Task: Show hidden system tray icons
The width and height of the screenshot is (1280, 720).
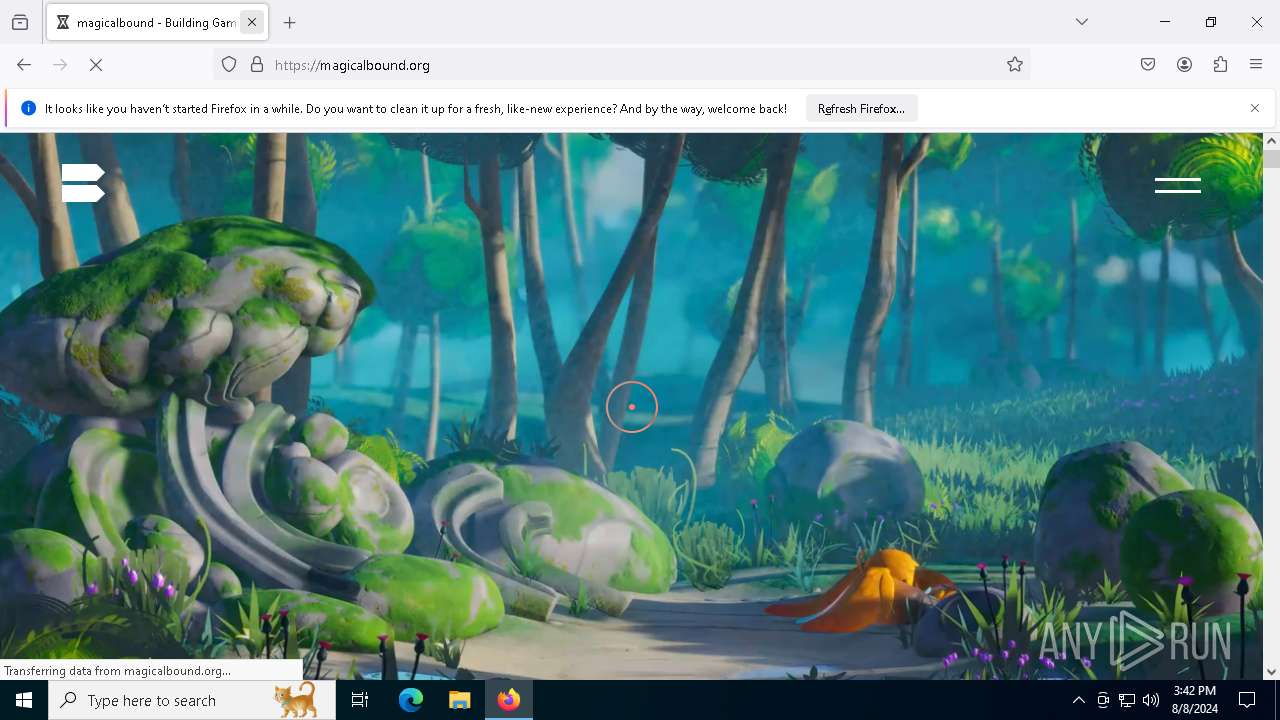Action: click(1078, 701)
